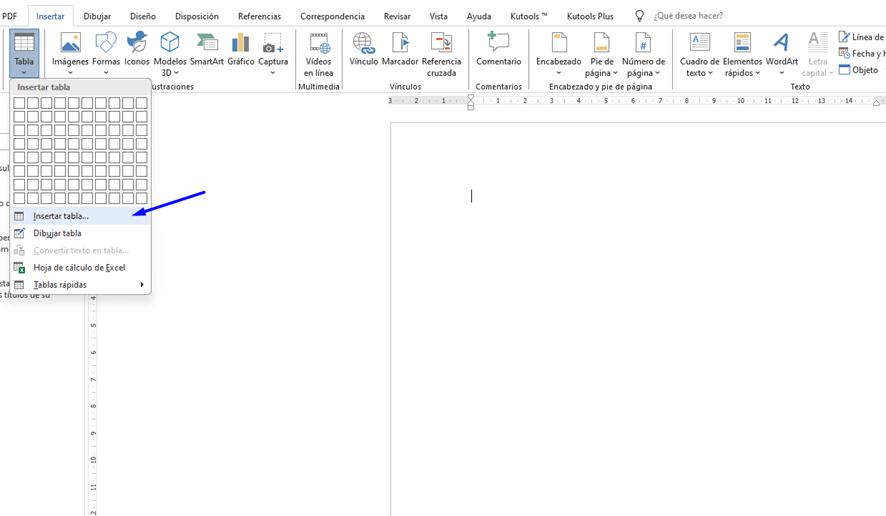The image size is (886, 516).
Task: Open the Tablas rápidas submenu arrow
Action: pos(142,285)
